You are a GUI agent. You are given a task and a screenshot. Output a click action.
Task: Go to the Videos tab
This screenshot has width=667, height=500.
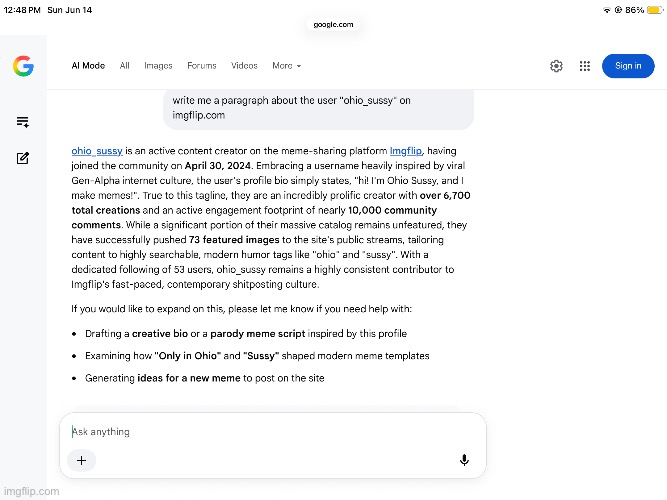pos(244,66)
